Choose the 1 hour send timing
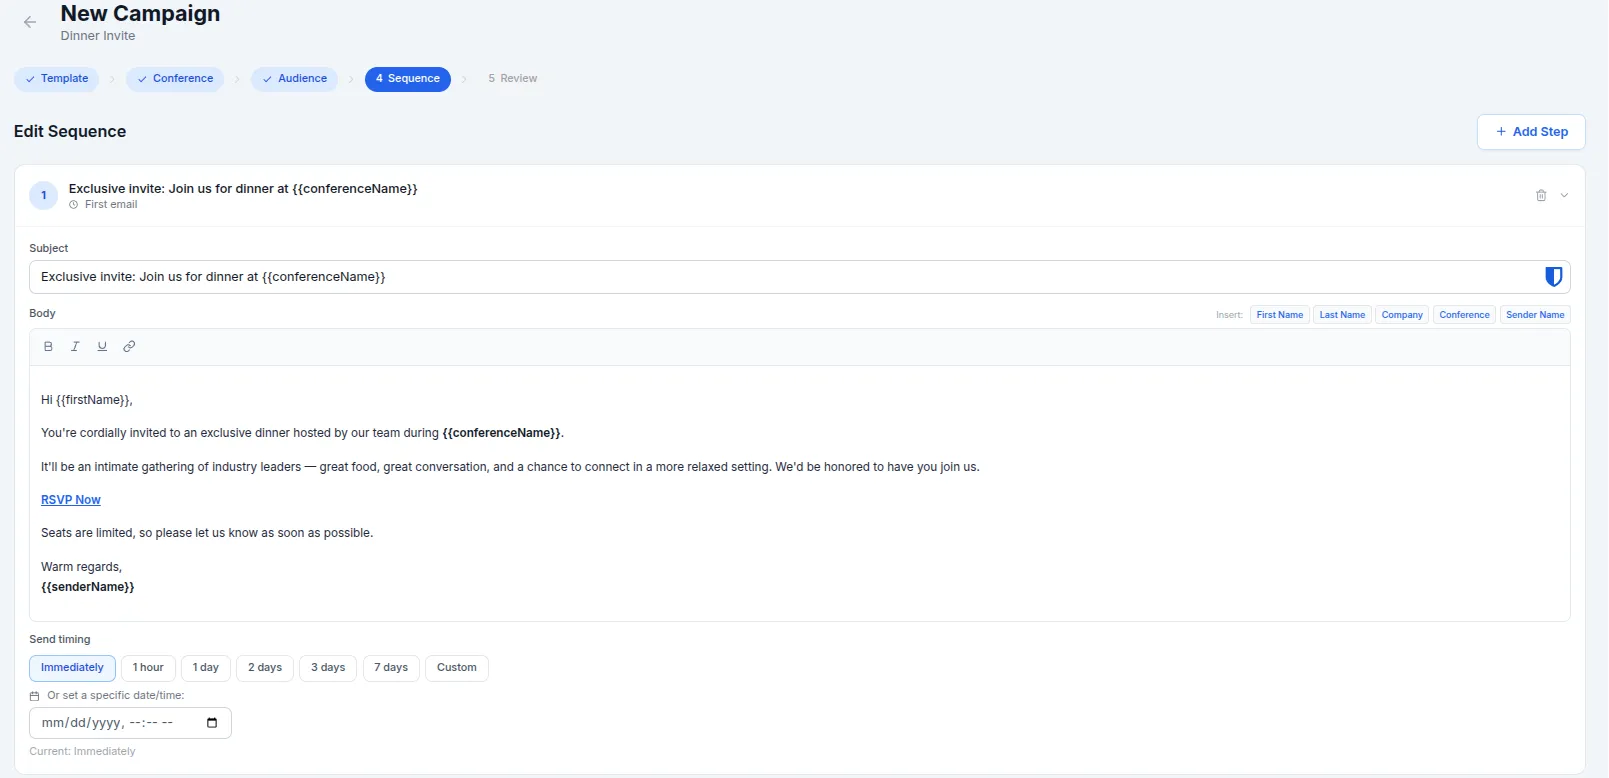 coord(148,668)
